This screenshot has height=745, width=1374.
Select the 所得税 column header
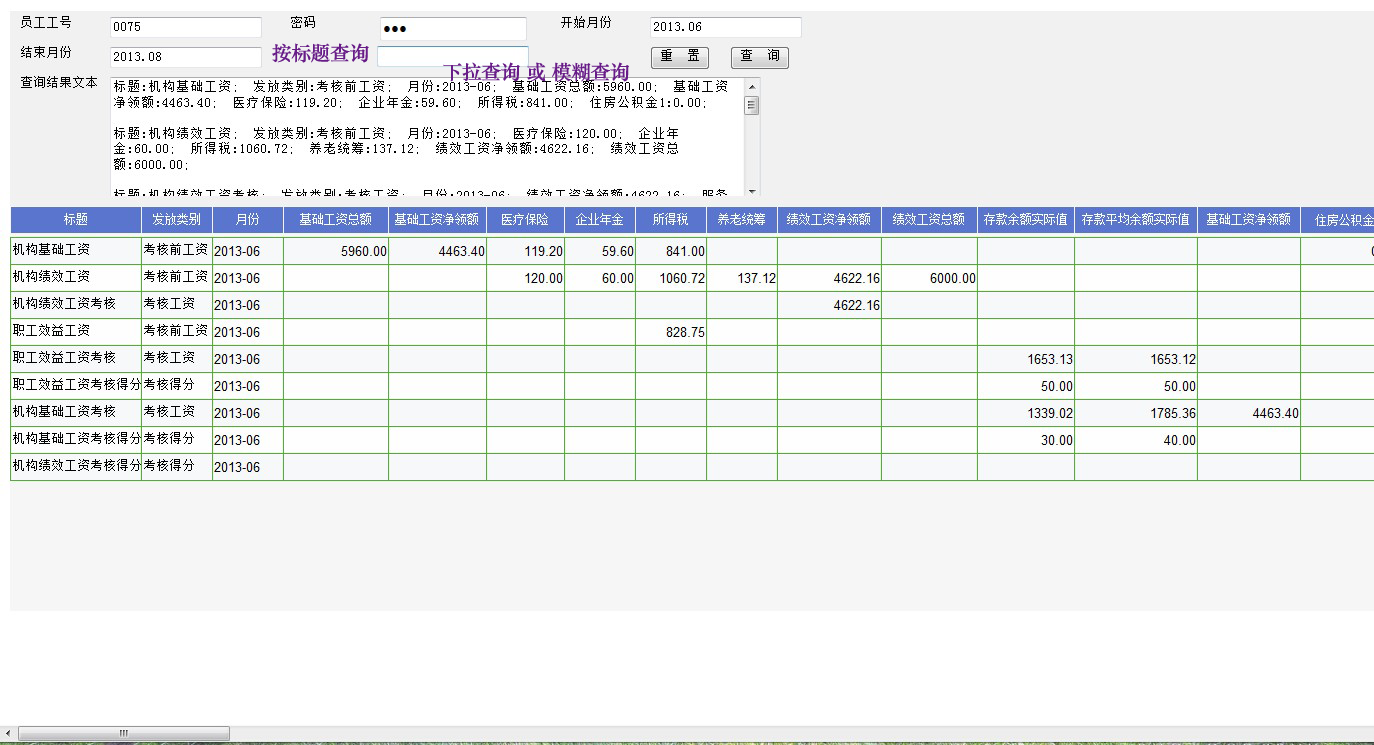tap(670, 220)
